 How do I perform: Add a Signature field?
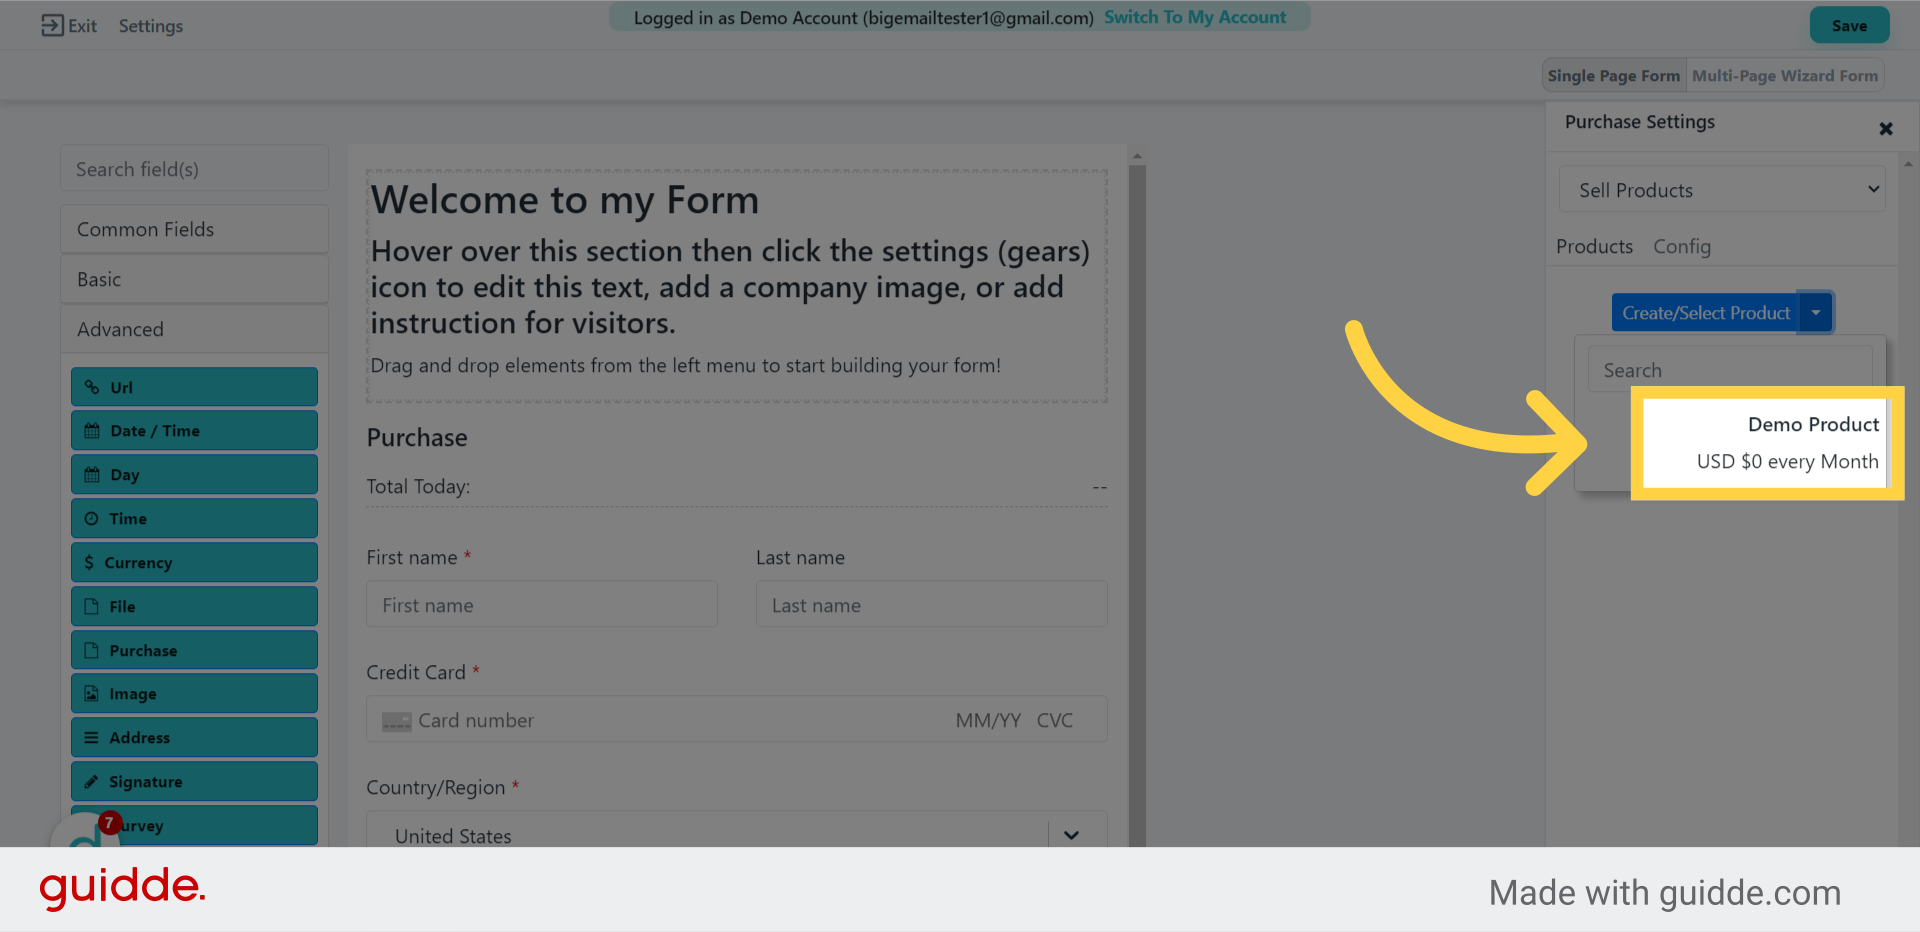(x=194, y=781)
